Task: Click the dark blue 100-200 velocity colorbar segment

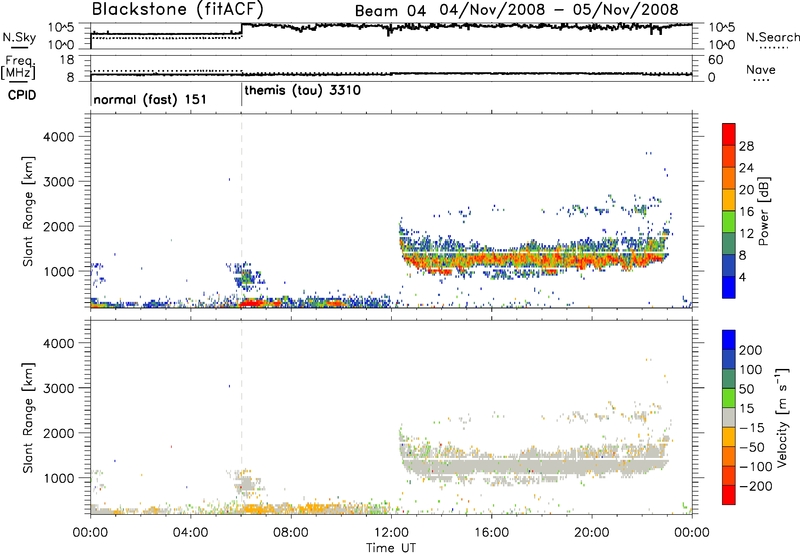Action: point(729,359)
